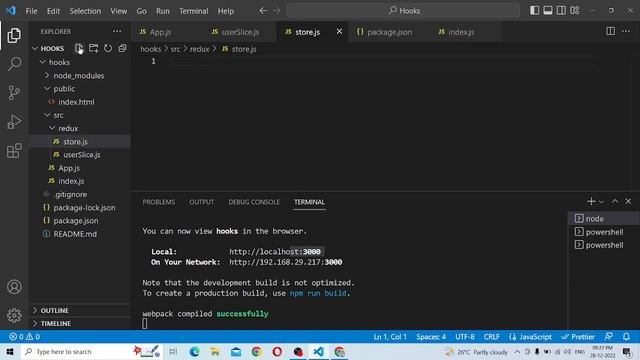Change the UTF-8 file encoding

point(465,337)
